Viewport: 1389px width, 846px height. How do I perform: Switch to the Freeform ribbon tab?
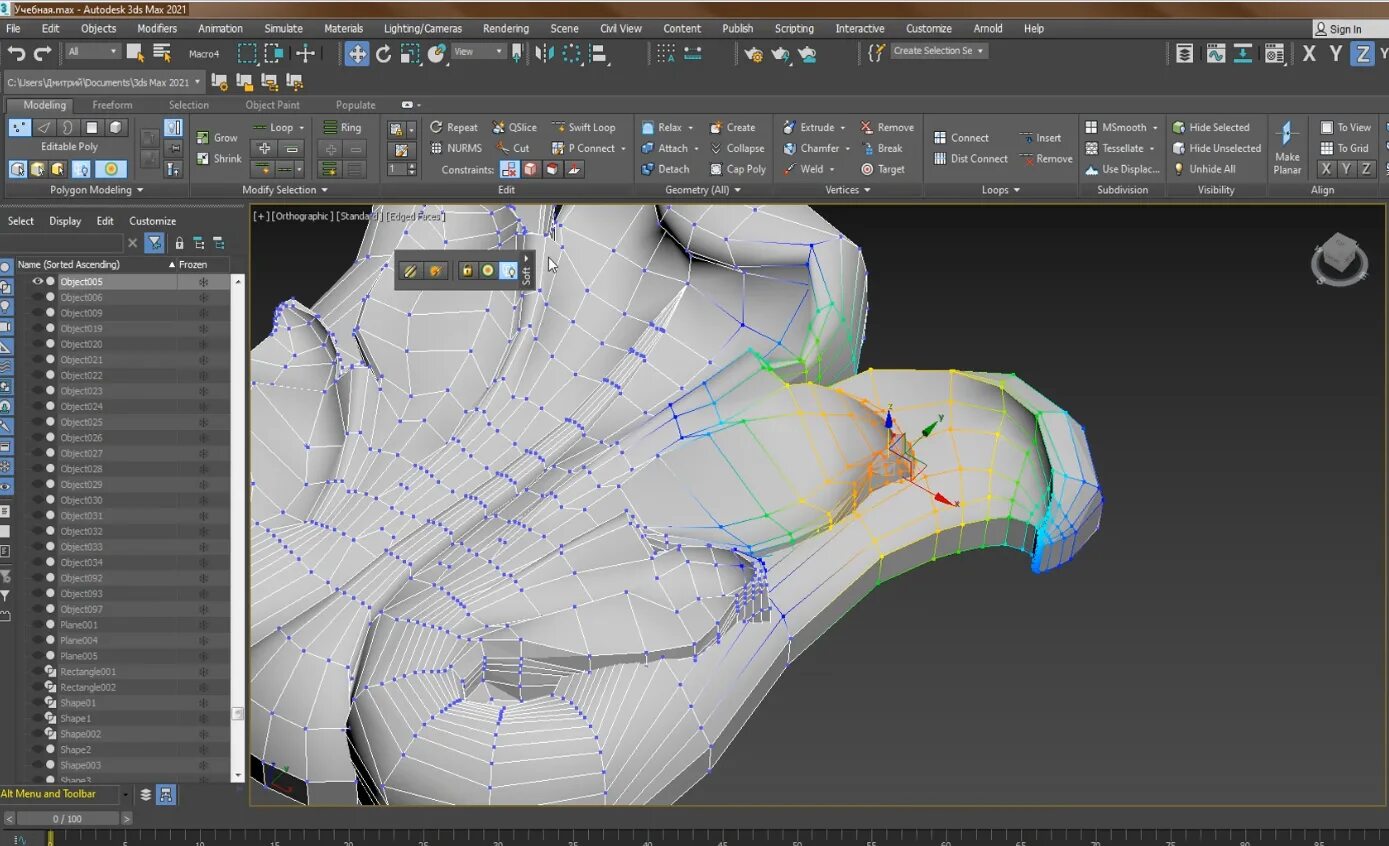click(112, 105)
